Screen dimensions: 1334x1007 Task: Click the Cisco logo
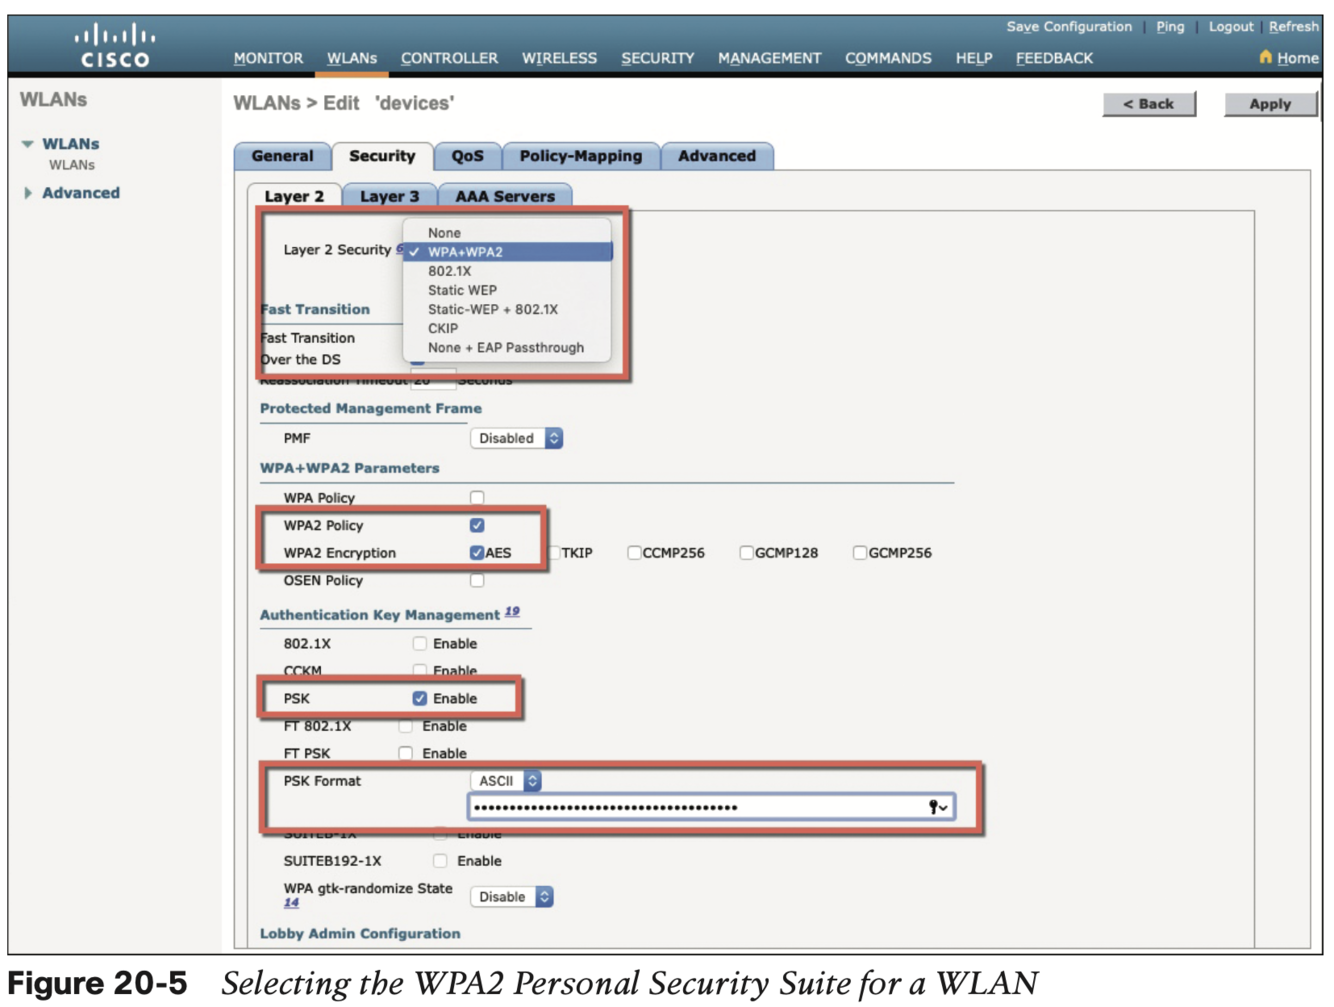click(115, 46)
